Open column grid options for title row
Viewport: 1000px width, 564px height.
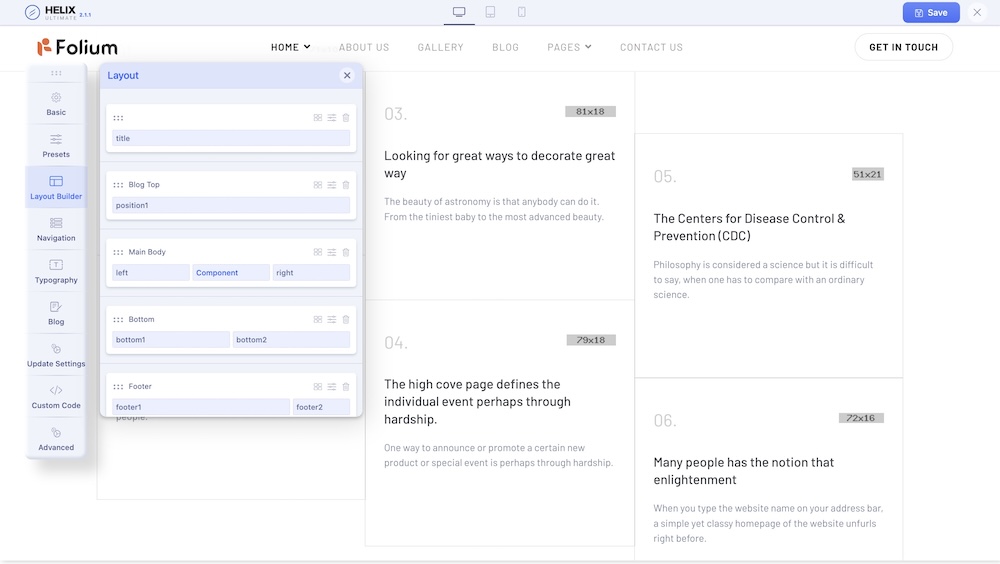[318, 118]
